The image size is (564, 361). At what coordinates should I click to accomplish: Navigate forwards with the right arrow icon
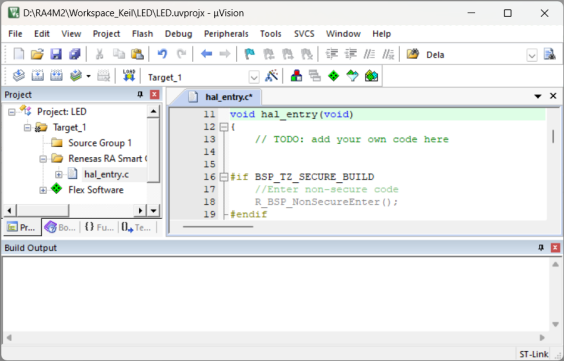(x=225, y=54)
